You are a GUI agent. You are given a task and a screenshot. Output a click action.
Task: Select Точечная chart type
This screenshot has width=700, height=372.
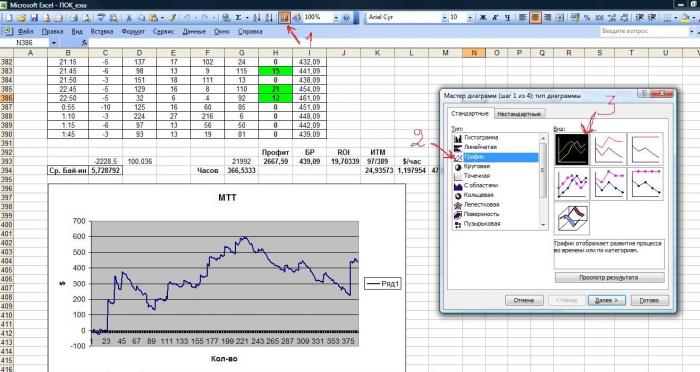(477, 176)
